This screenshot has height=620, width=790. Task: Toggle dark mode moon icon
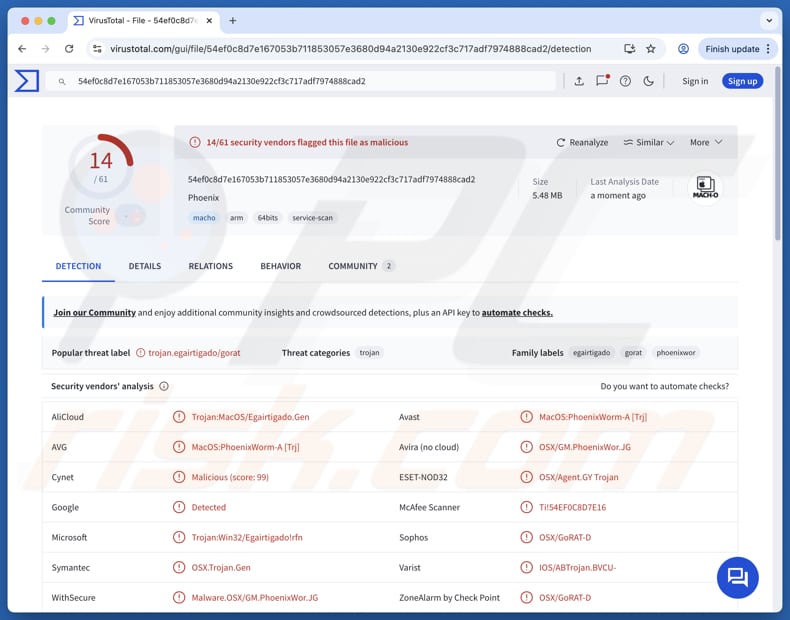648,81
